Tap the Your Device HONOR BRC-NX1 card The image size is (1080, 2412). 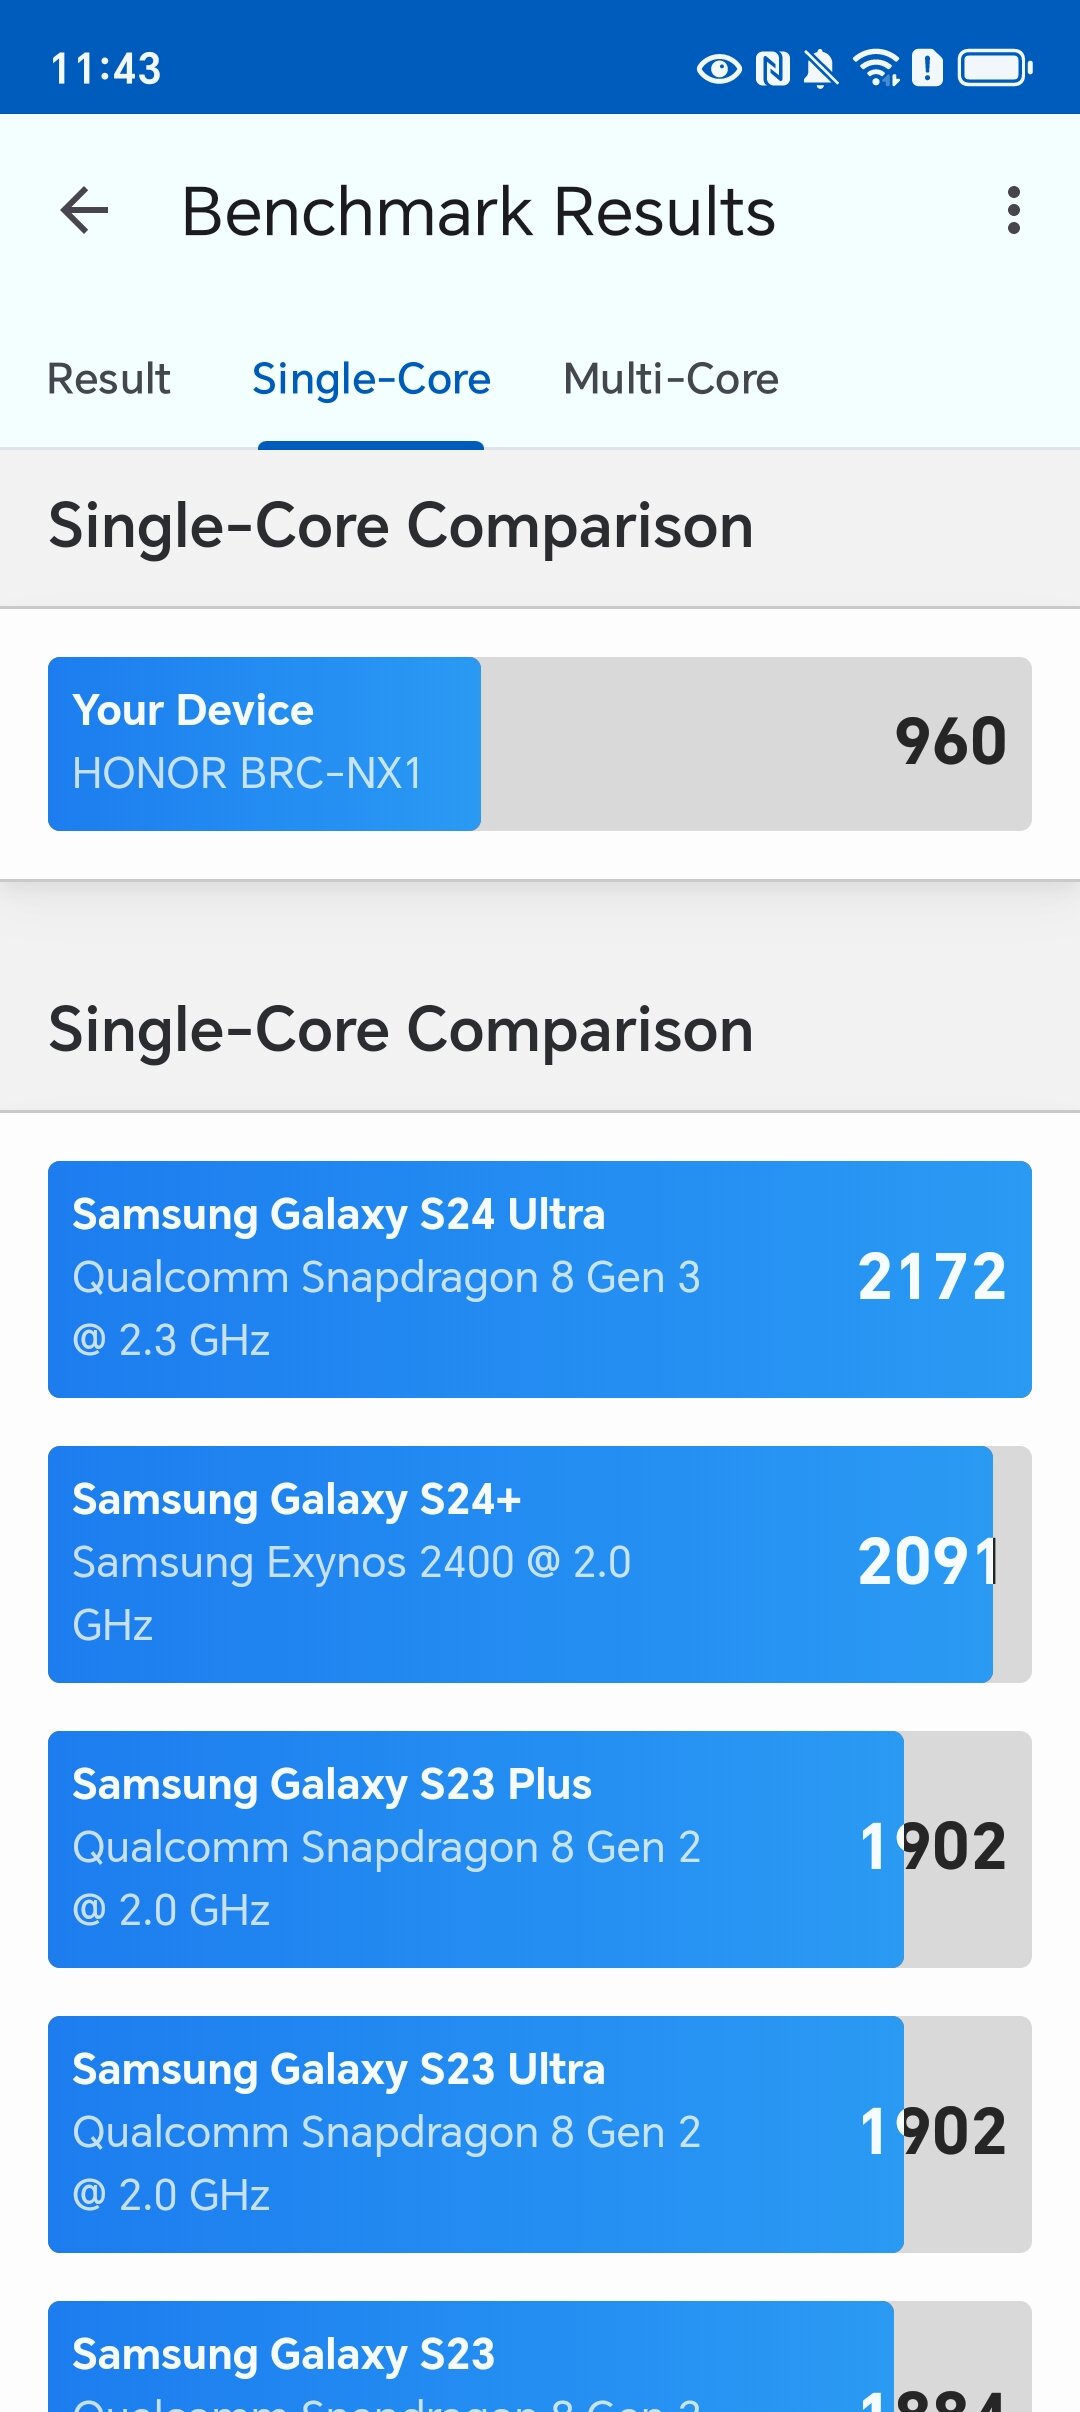coord(540,744)
